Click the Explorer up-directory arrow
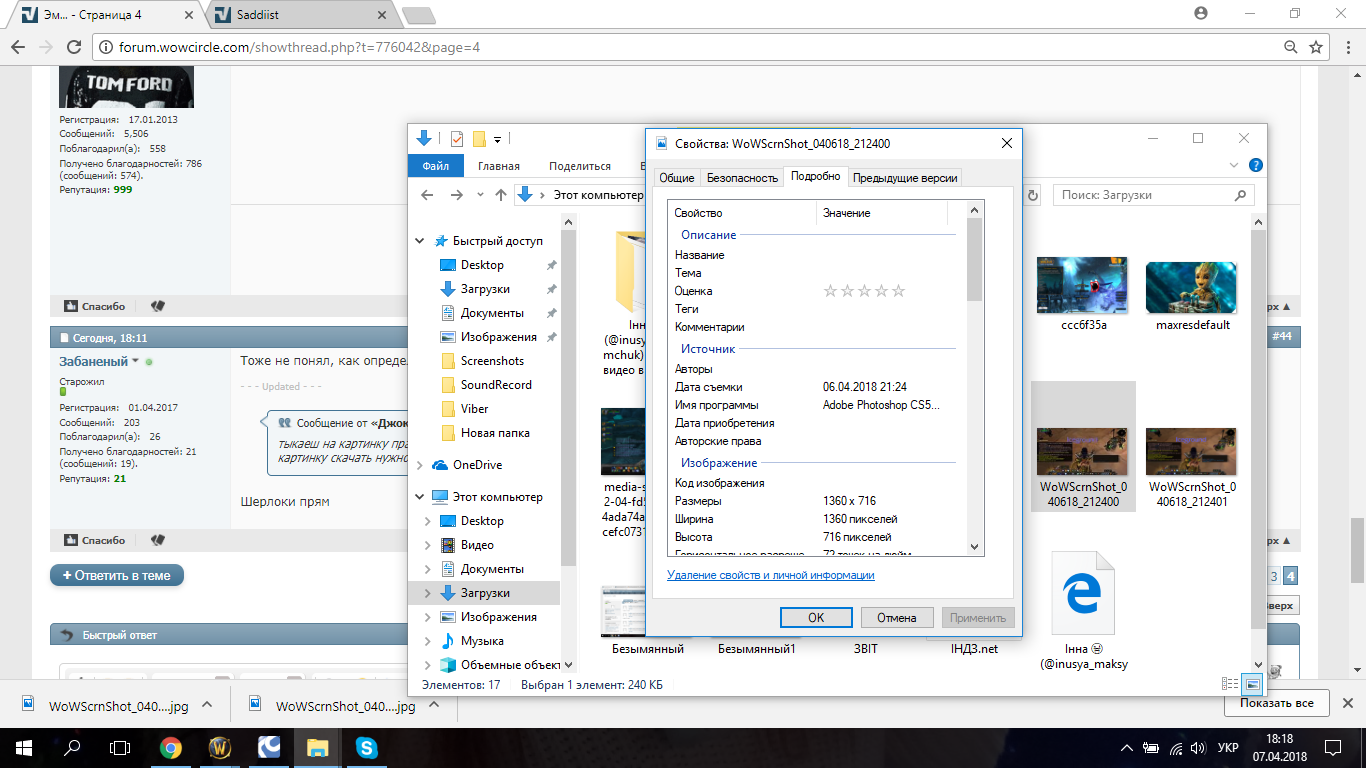Viewport: 1366px width, 768px height. click(501, 195)
